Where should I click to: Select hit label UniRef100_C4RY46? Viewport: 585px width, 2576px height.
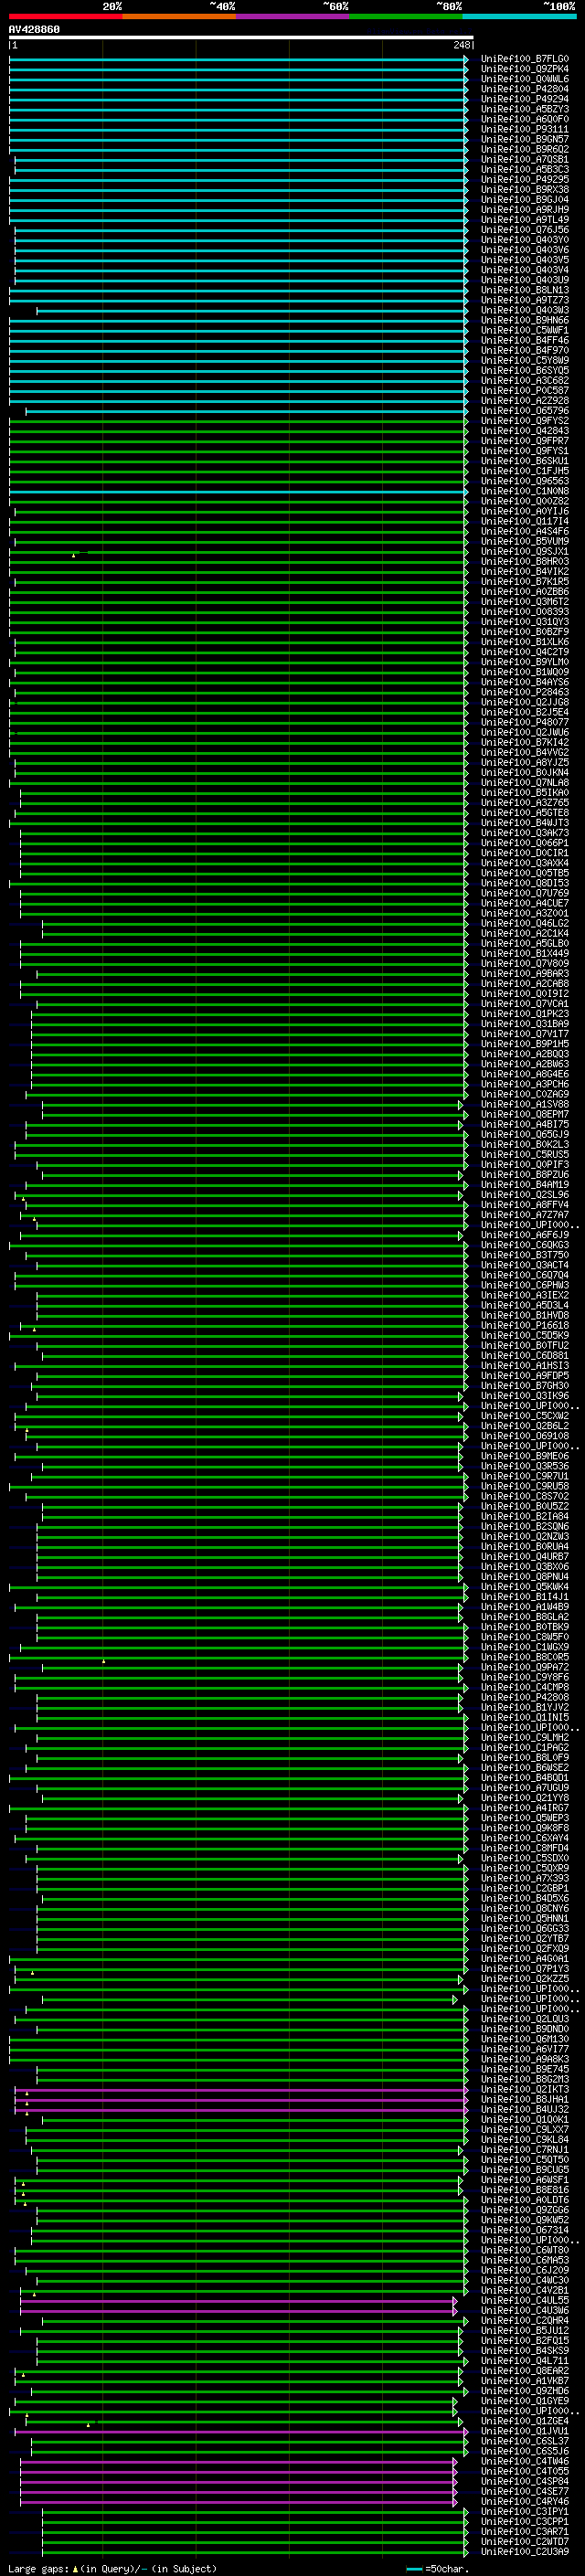(525, 2501)
